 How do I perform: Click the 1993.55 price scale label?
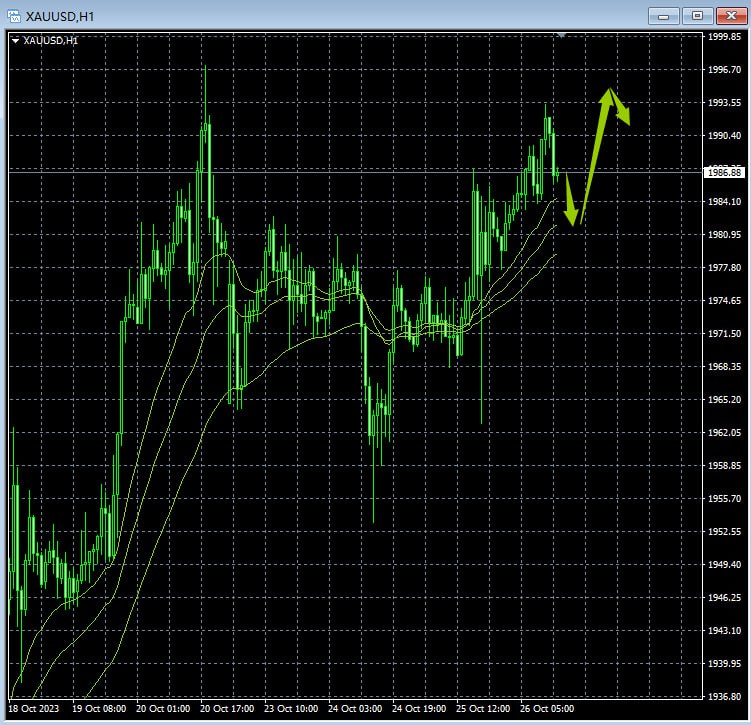pyautogui.click(x=723, y=103)
